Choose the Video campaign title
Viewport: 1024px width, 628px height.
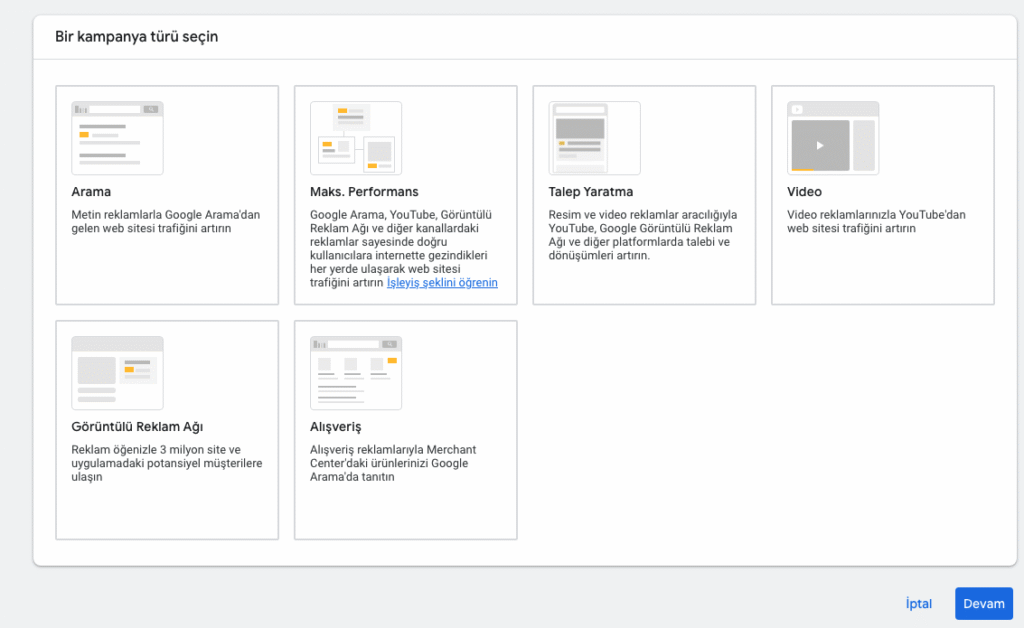(x=804, y=192)
